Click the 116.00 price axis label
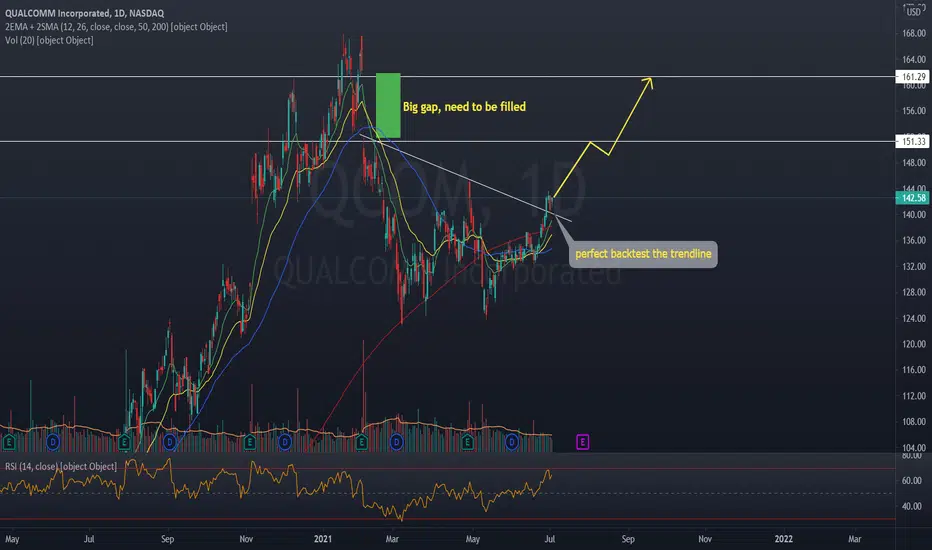The image size is (932, 550). pyautogui.click(x=914, y=370)
